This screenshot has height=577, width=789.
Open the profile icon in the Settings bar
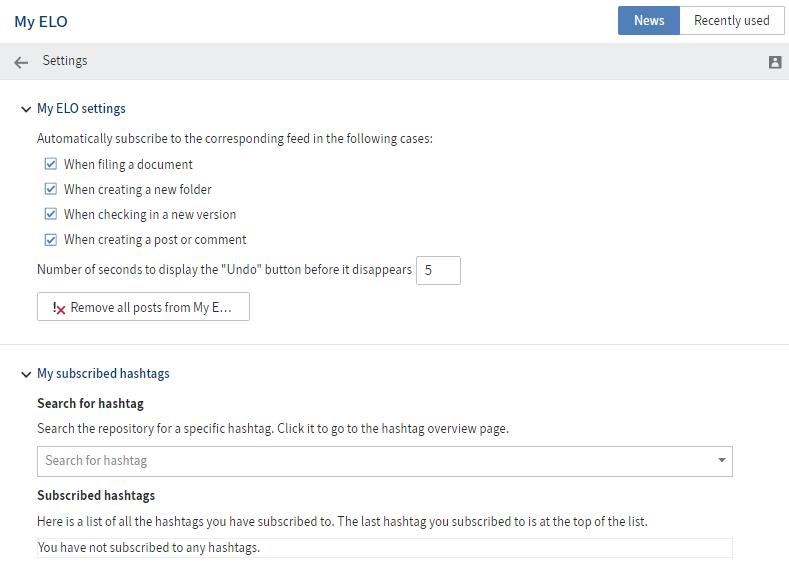[x=775, y=62]
